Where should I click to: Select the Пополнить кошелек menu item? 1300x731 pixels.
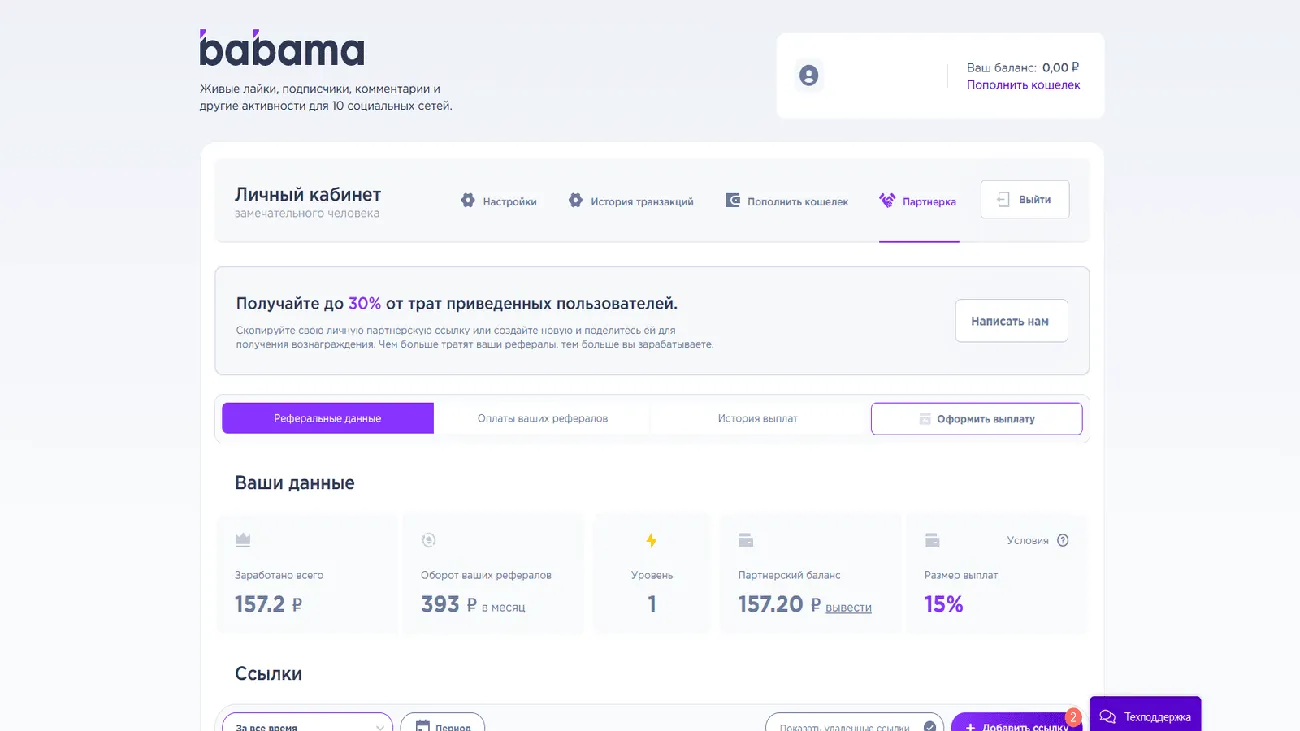(x=786, y=201)
